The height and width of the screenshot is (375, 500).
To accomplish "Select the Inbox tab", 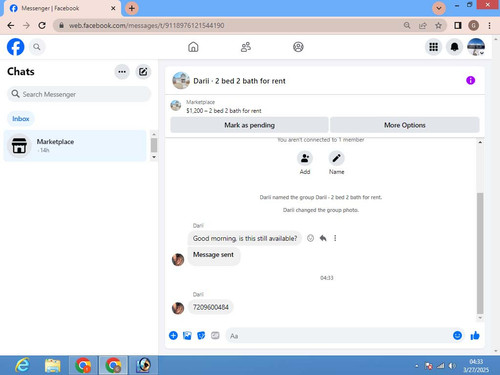I will pyautogui.click(x=21, y=119).
